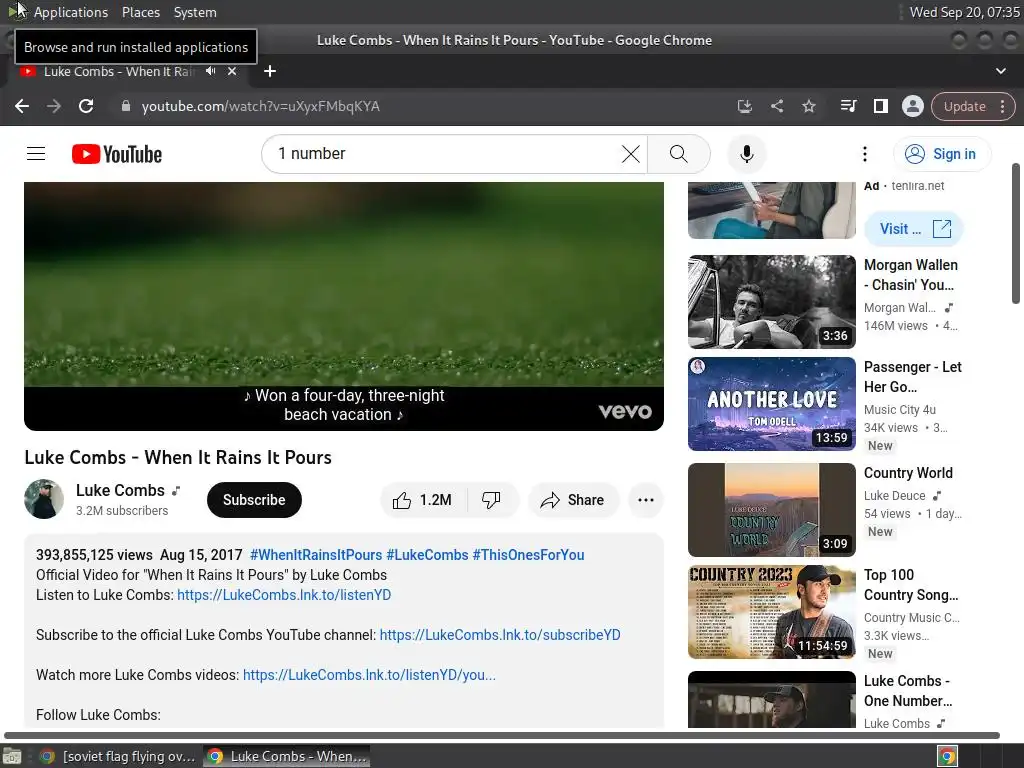Open Morgan Wallen Chasin' You thumbnail
This screenshot has height=768, width=1024.
(x=771, y=302)
